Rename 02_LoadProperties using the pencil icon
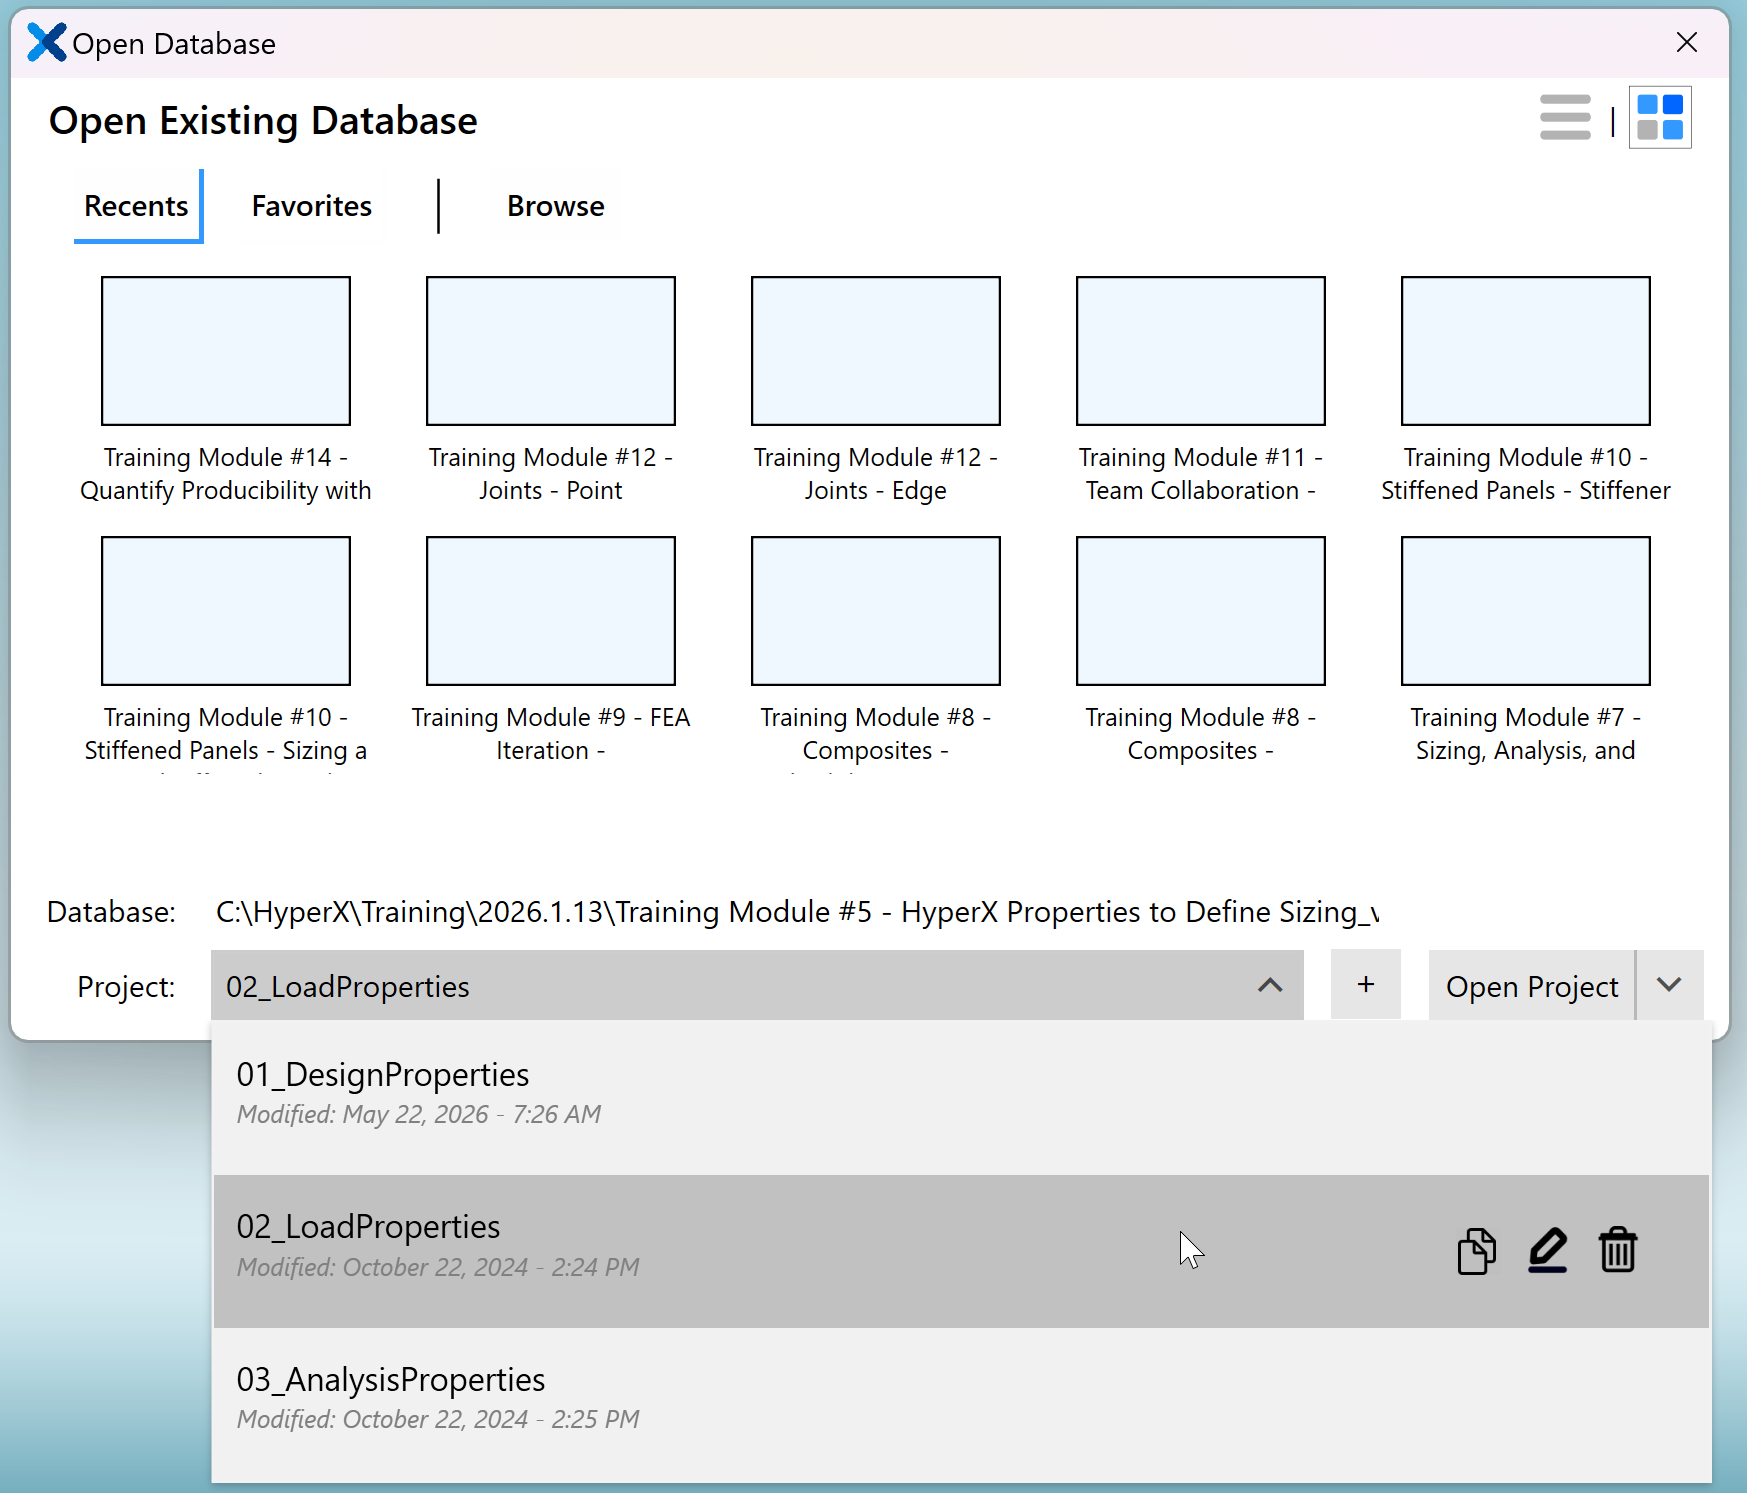Screen dimensions: 1747x1493 pos(1547,1251)
